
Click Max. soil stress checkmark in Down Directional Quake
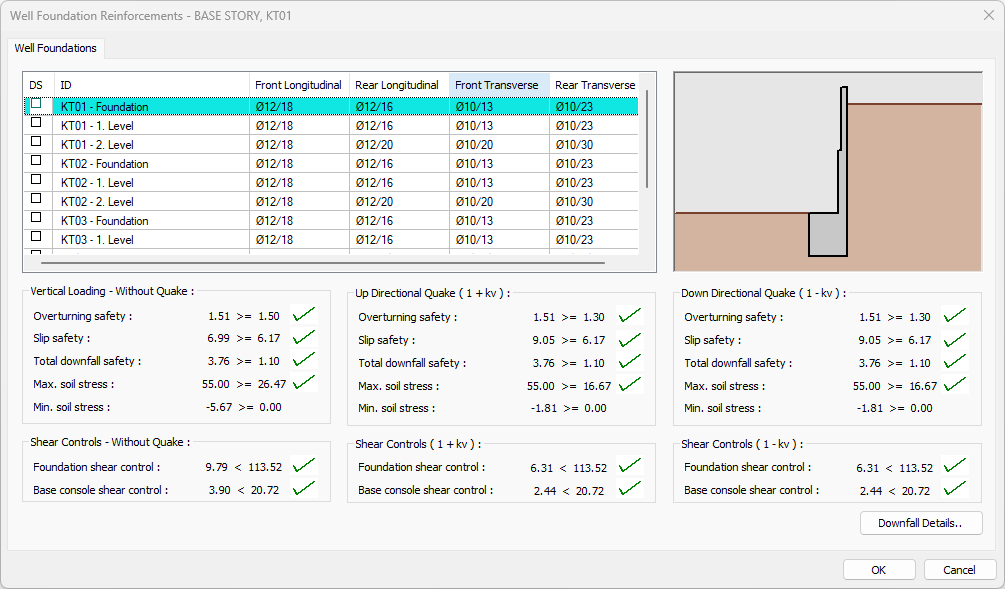tap(955, 384)
